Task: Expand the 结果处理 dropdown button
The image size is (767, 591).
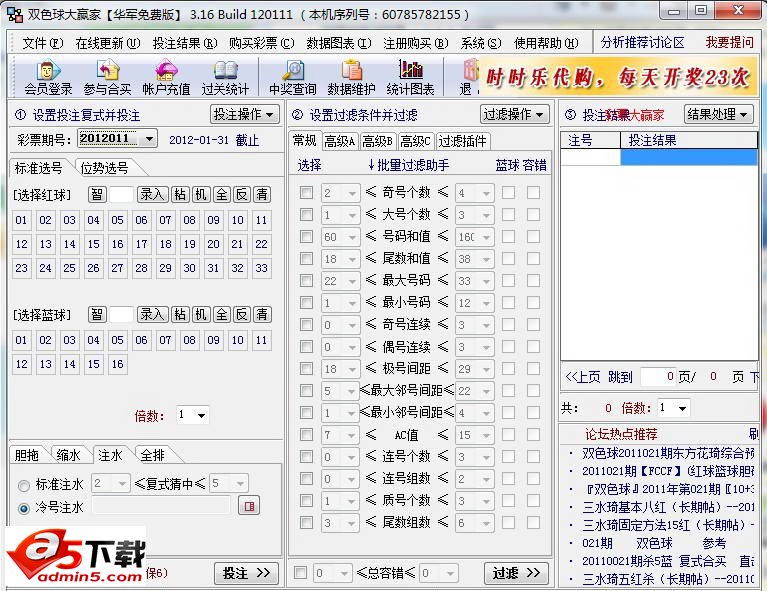Action: (x=717, y=114)
